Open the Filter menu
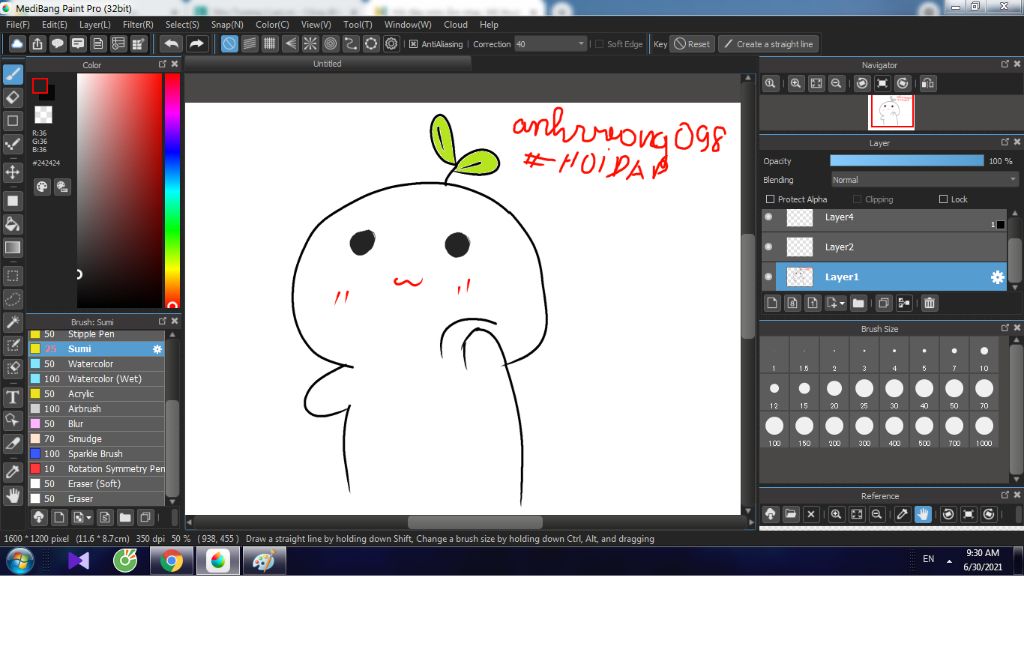1024x661 pixels. pos(138,25)
